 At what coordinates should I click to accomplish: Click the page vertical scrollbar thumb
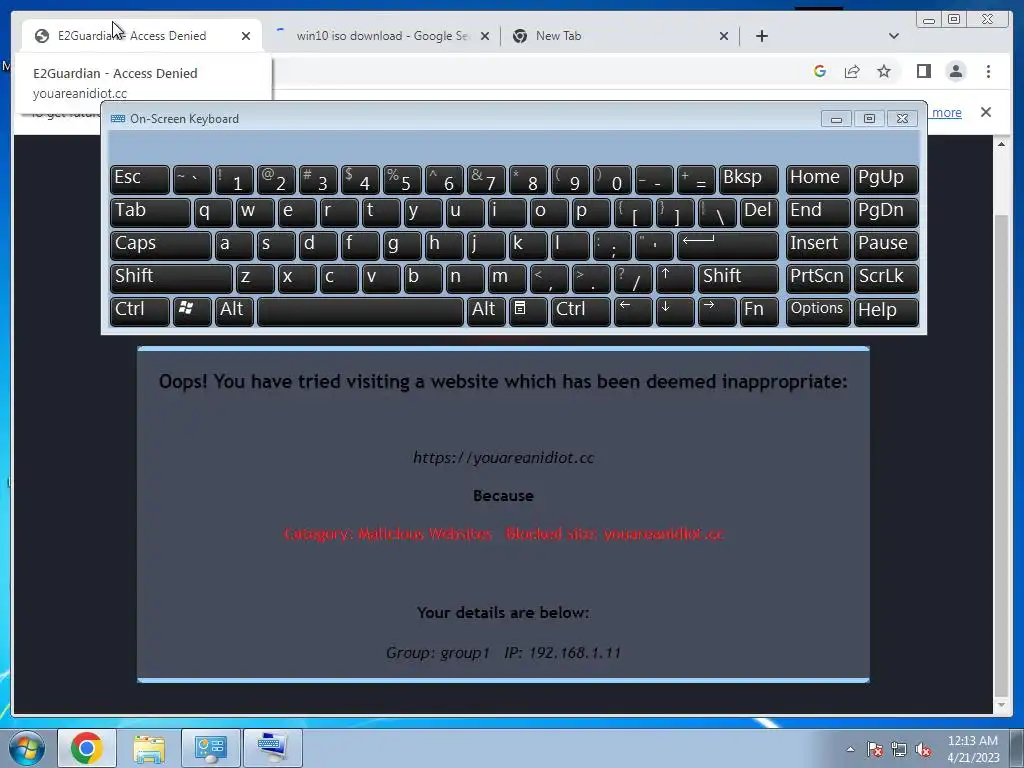(x=1001, y=457)
